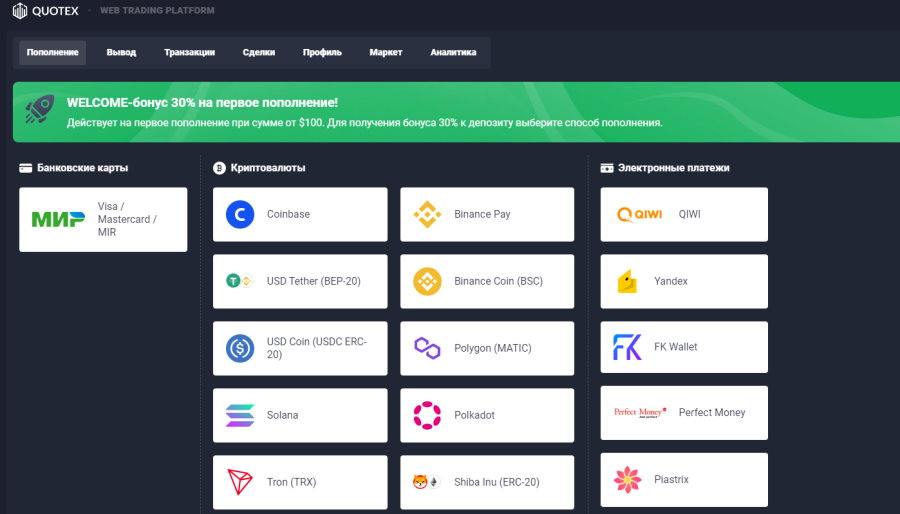Image resolution: width=900 pixels, height=514 pixels.
Task: Click the QIWI logo
Action: click(x=639, y=215)
